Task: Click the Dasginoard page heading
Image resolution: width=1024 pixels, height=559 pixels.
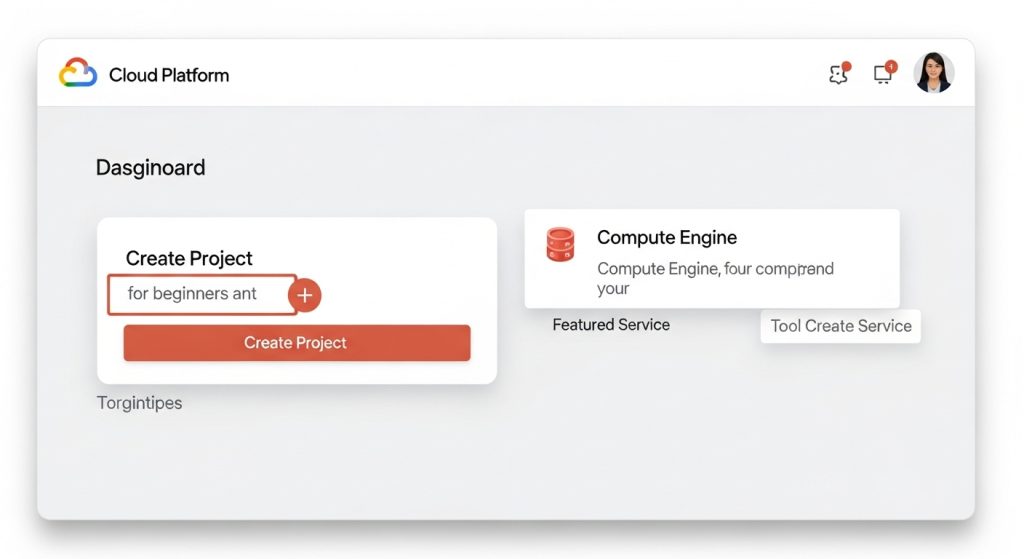Action: click(150, 167)
